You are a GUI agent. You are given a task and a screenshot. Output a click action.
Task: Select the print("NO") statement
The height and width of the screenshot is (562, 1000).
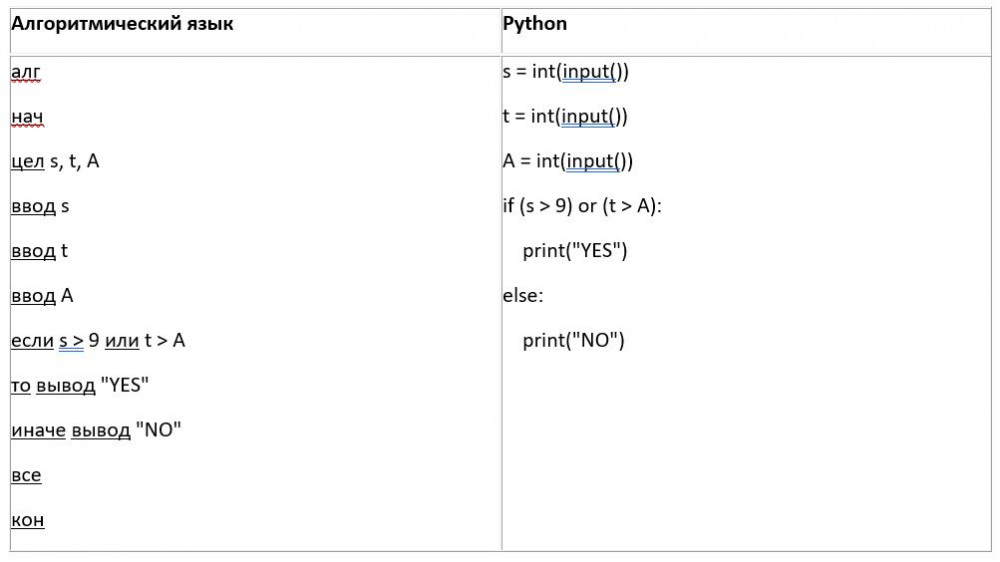click(x=573, y=341)
